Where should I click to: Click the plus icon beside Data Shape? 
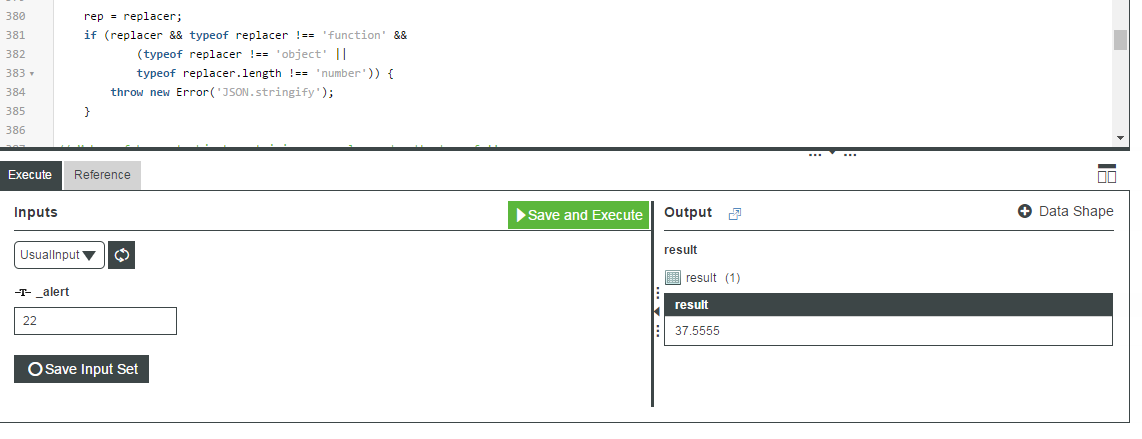(x=1025, y=211)
